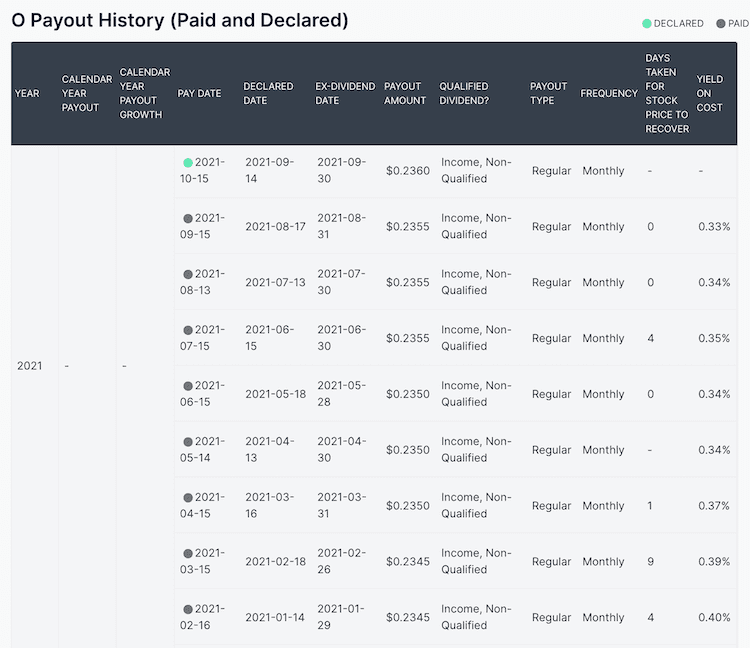This screenshot has width=750, height=648.
Task: Click paid status dot beside 2021-09-15
Action: (x=188, y=219)
